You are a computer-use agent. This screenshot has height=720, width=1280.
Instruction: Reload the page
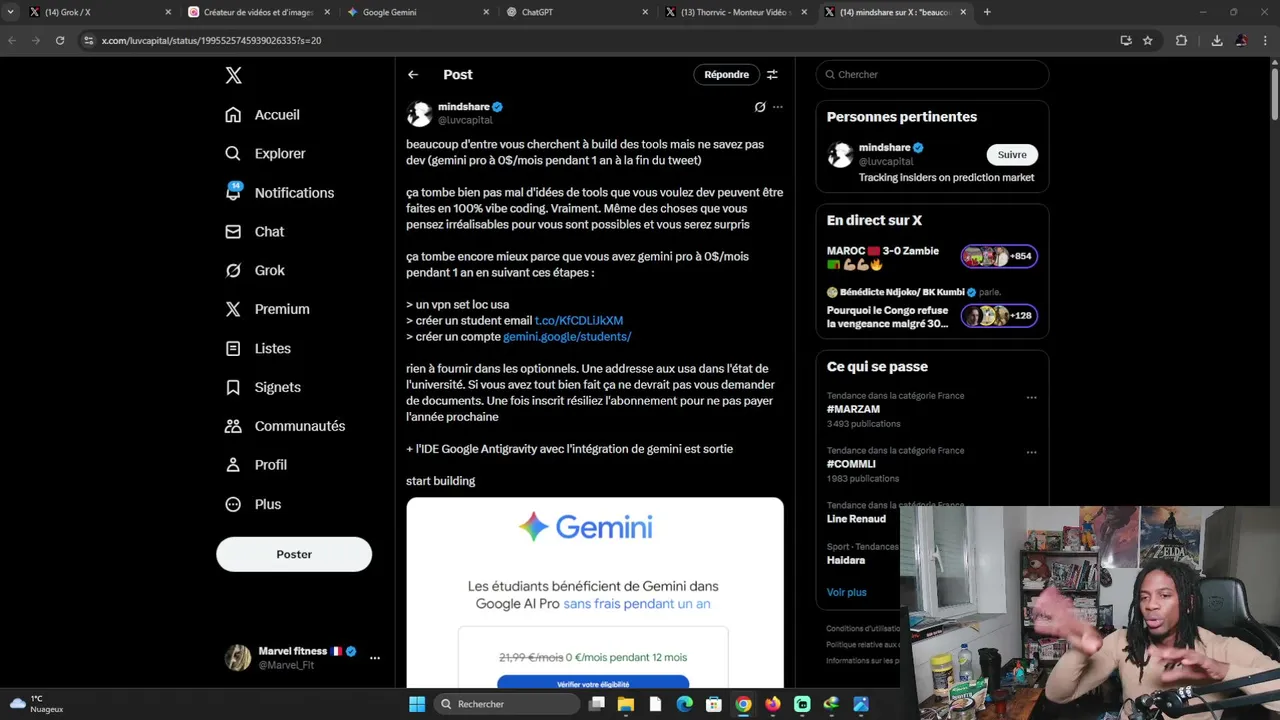tap(60, 40)
